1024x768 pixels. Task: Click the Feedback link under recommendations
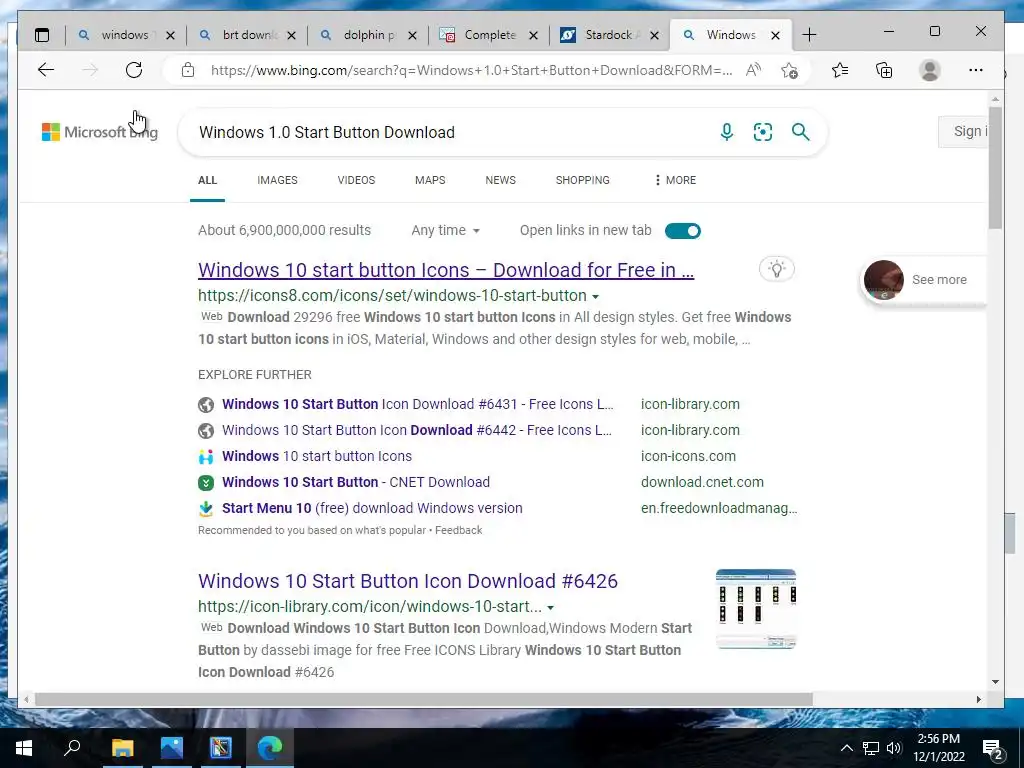pyautogui.click(x=458, y=530)
